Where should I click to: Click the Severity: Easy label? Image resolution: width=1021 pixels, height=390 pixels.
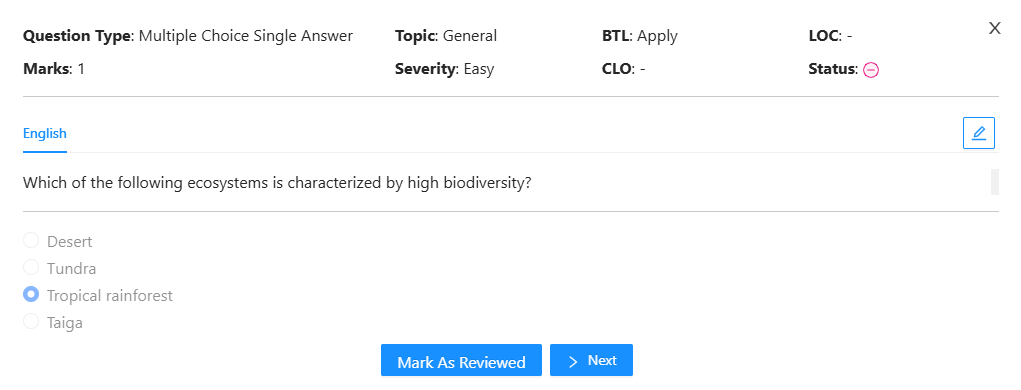click(x=445, y=68)
